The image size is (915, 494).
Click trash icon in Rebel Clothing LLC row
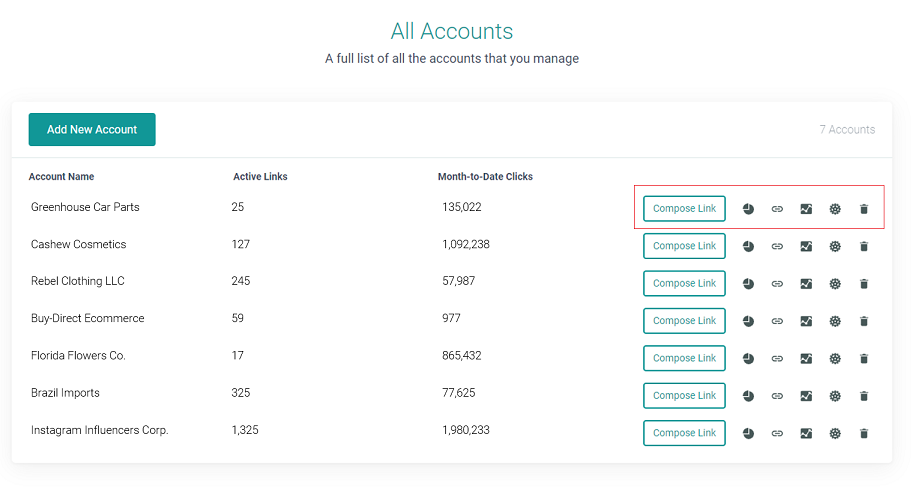click(864, 283)
